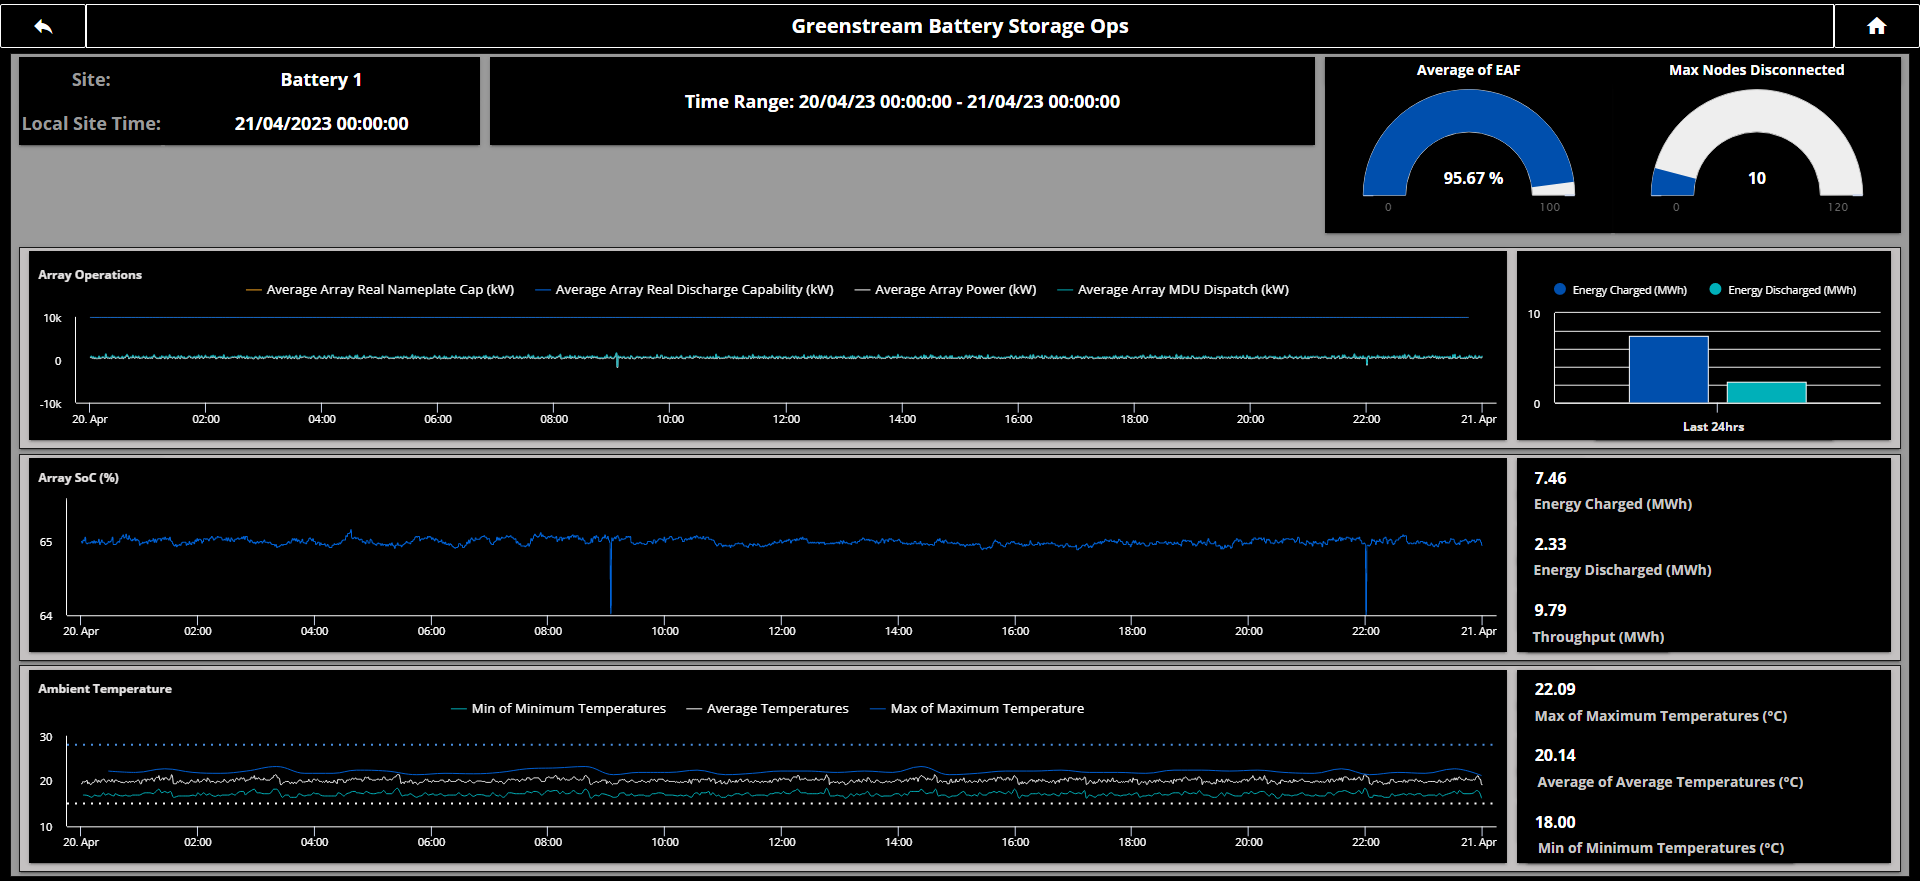This screenshot has width=1920, height=881.
Task: Go to the home icon
Action: [1877, 26]
